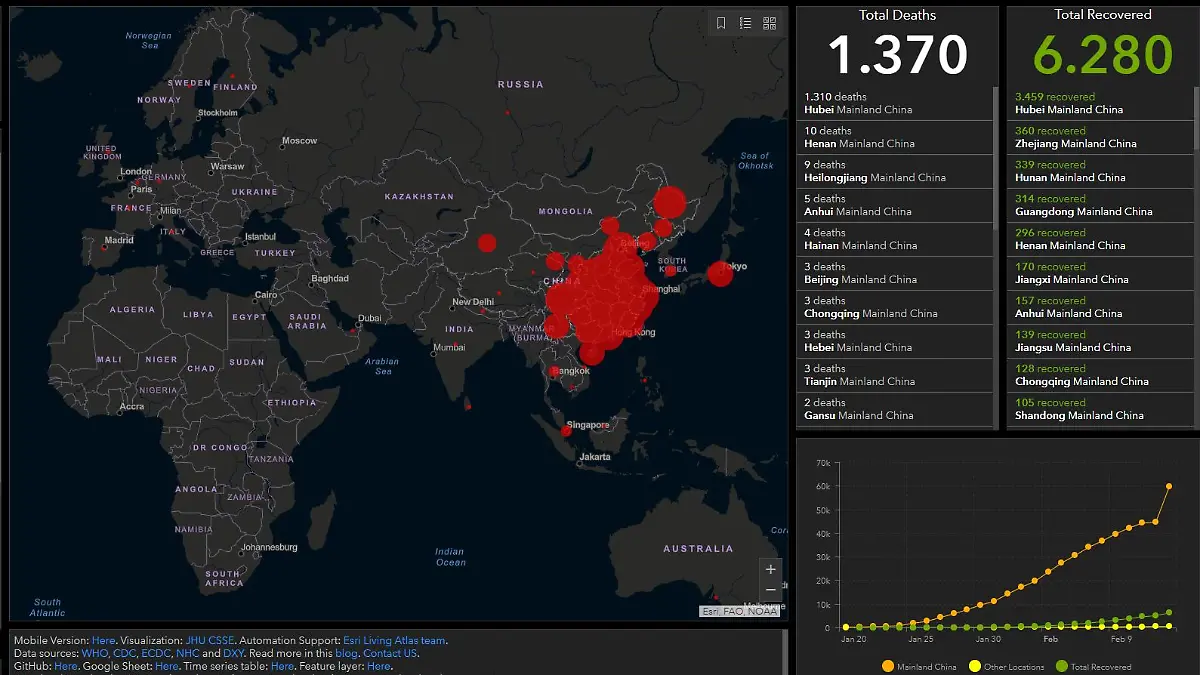Open the WHO data source link
The image size is (1200, 675).
(x=96, y=653)
